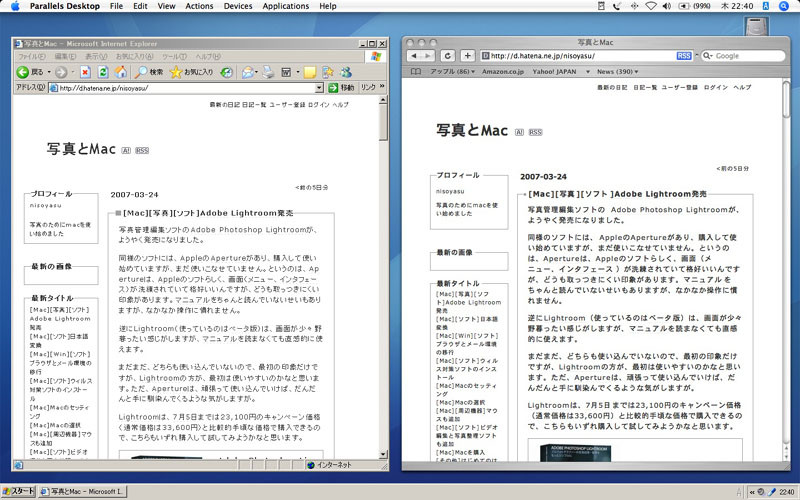Viewport: 800px width, 500px height.
Task: Expand the リンク links chevron in IE
Action: coord(382,88)
